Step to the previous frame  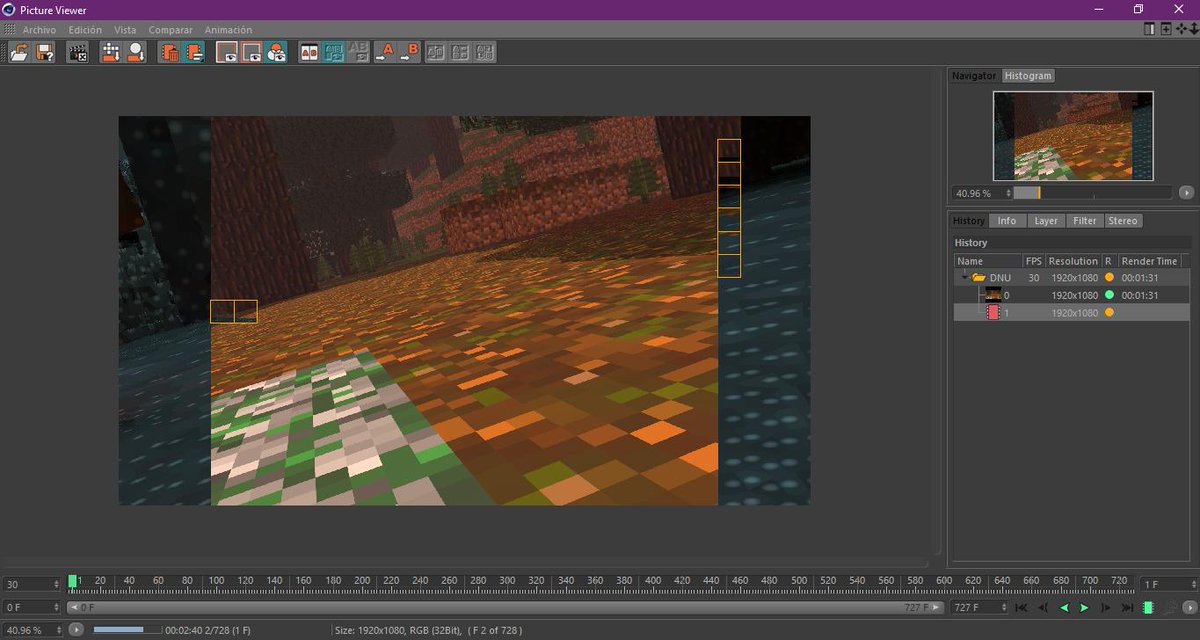pyautogui.click(x=1043, y=607)
